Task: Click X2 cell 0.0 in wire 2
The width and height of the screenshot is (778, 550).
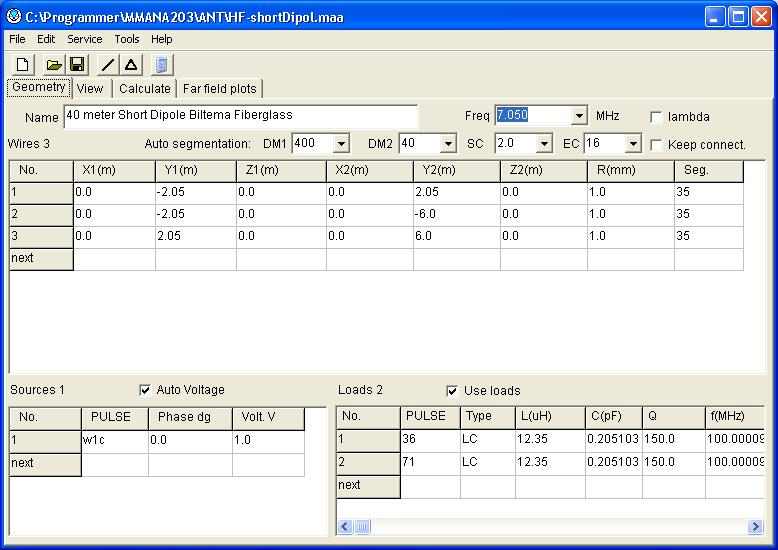Action: coord(370,215)
